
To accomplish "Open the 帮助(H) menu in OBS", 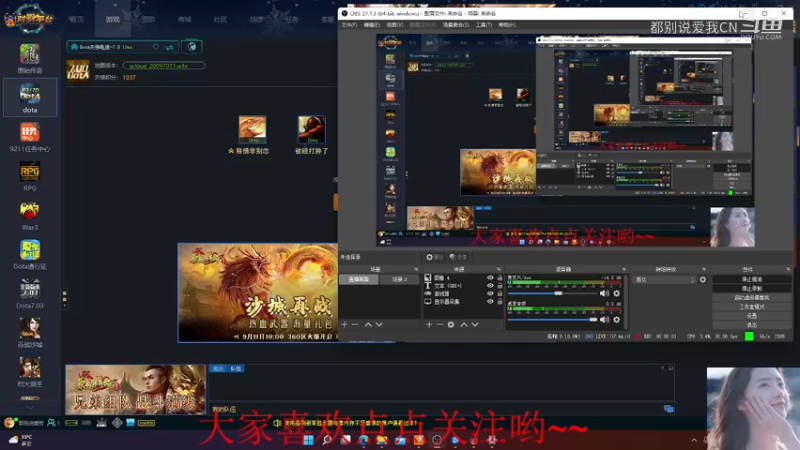I will click(x=507, y=24).
